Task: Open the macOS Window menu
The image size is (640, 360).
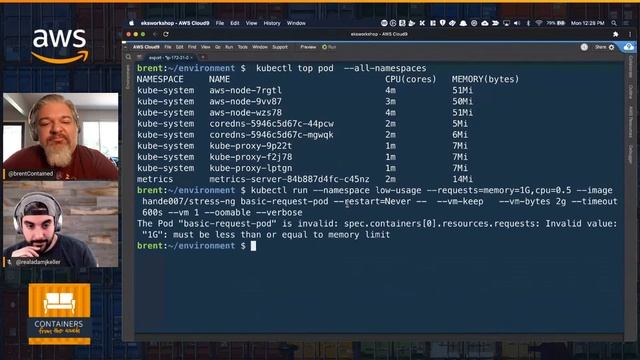Action: [x=296, y=23]
